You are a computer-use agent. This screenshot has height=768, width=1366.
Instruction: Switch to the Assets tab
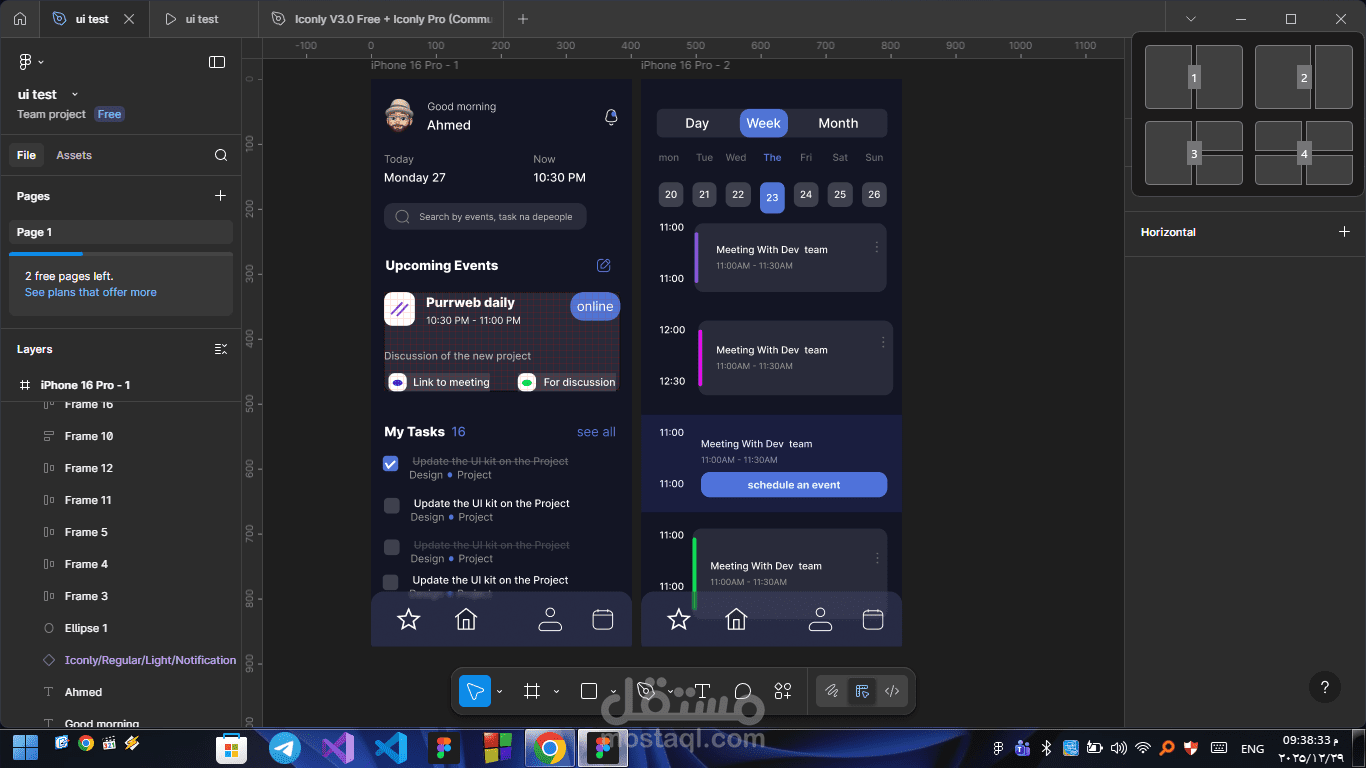(x=74, y=155)
